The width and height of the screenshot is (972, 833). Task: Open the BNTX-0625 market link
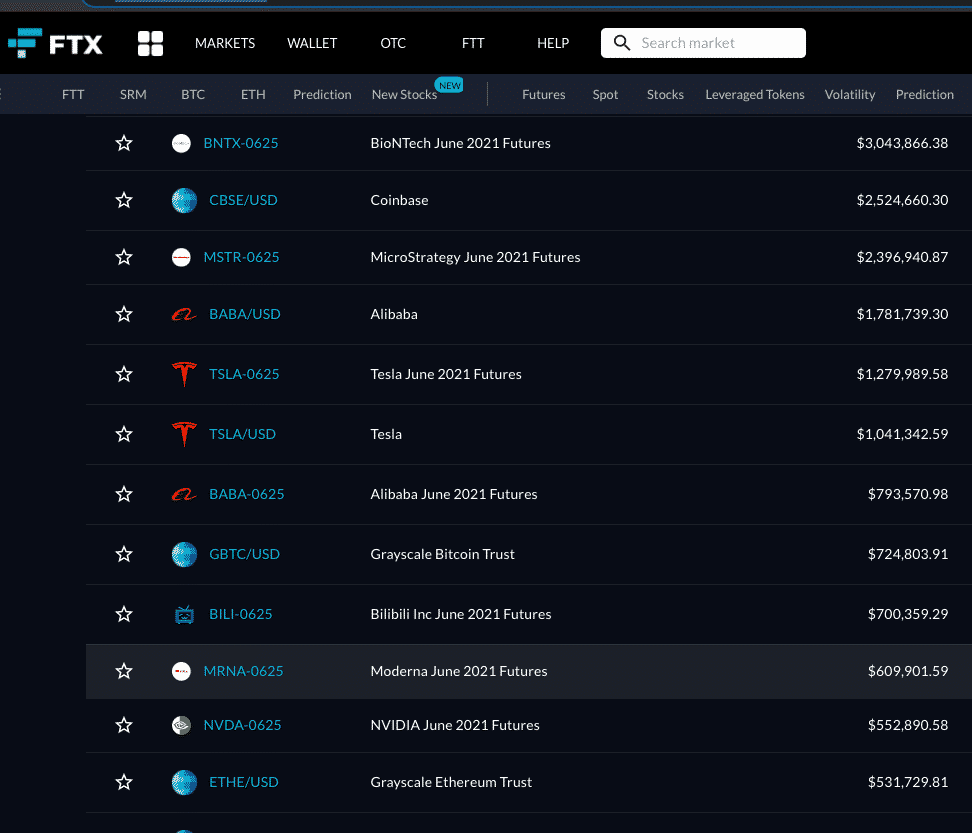[241, 143]
